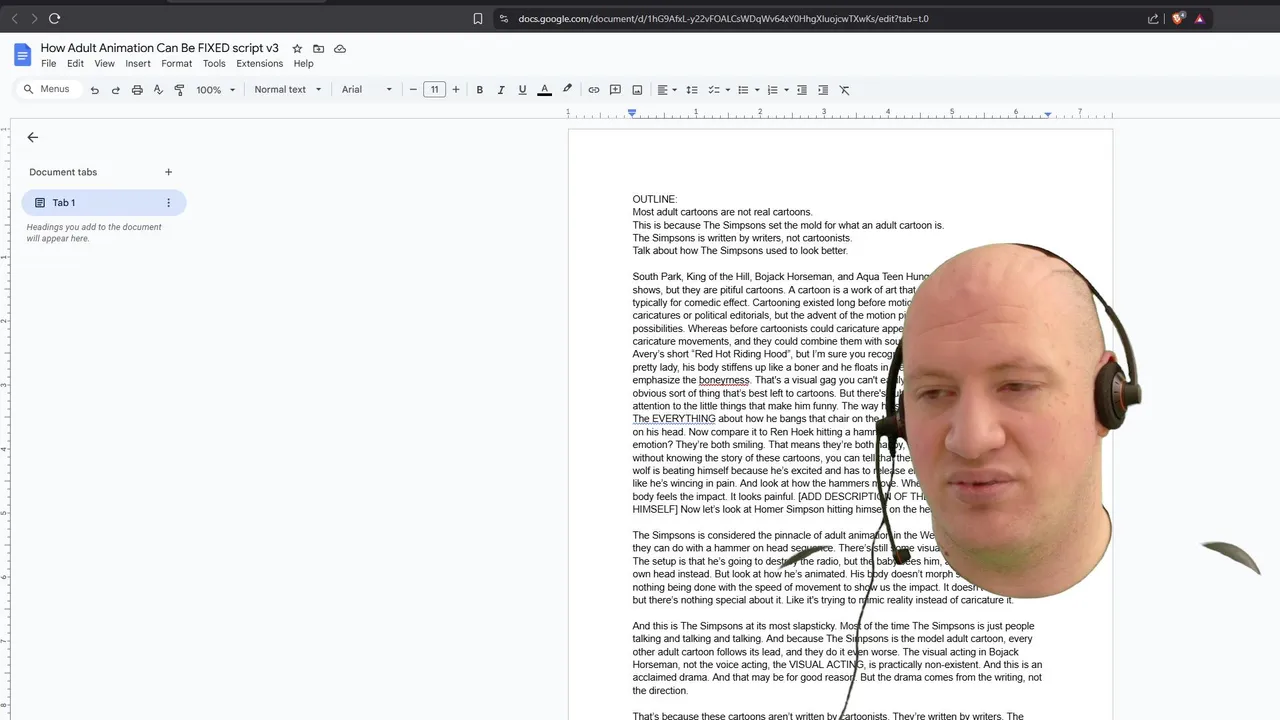Bookmark this page in browser
1280x720 pixels.
pos(478,18)
